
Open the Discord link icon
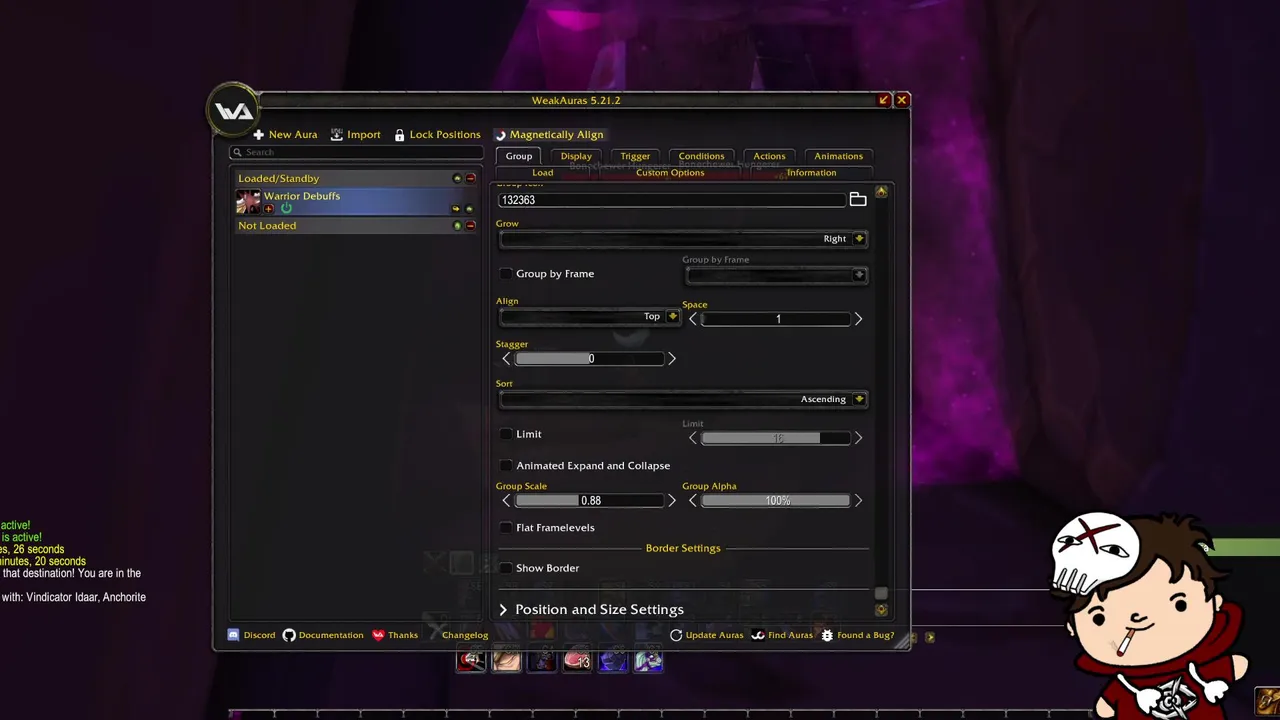[x=233, y=635]
